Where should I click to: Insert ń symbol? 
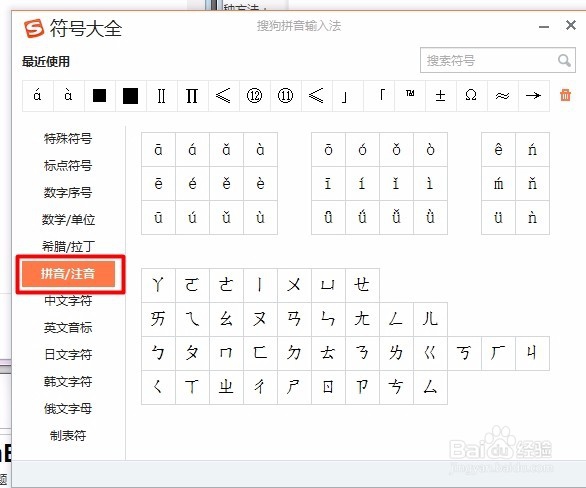tap(533, 149)
